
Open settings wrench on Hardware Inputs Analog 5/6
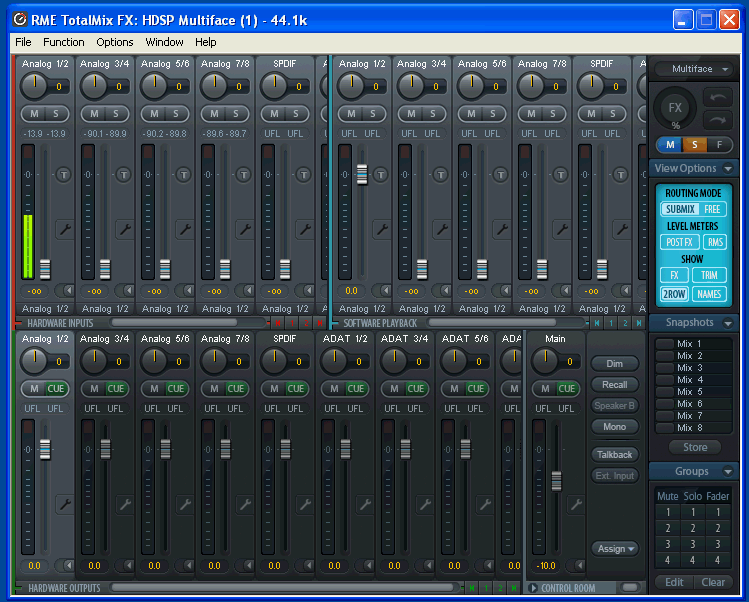point(185,229)
